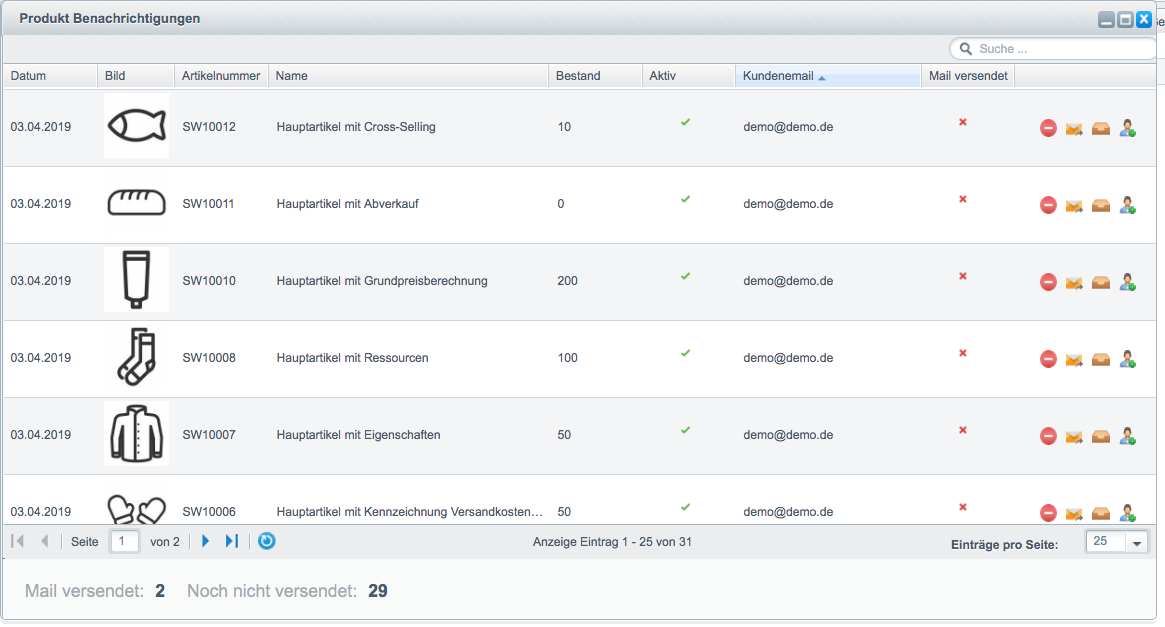The height and width of the screenshot is (627, 1165).
Task: Click red delete icon for SW10012 row
Action: [x=1048, y=129]
